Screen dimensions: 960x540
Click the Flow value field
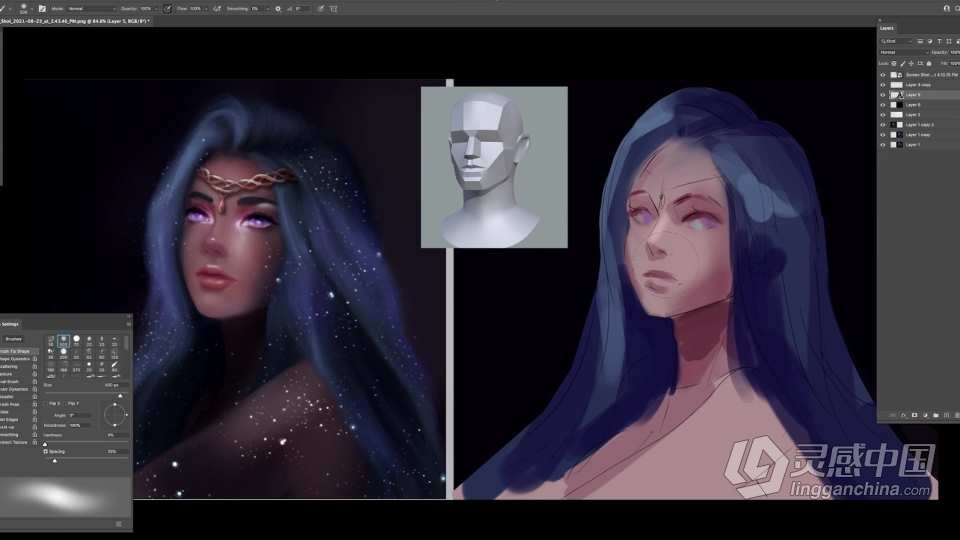[x=195, y=9]
